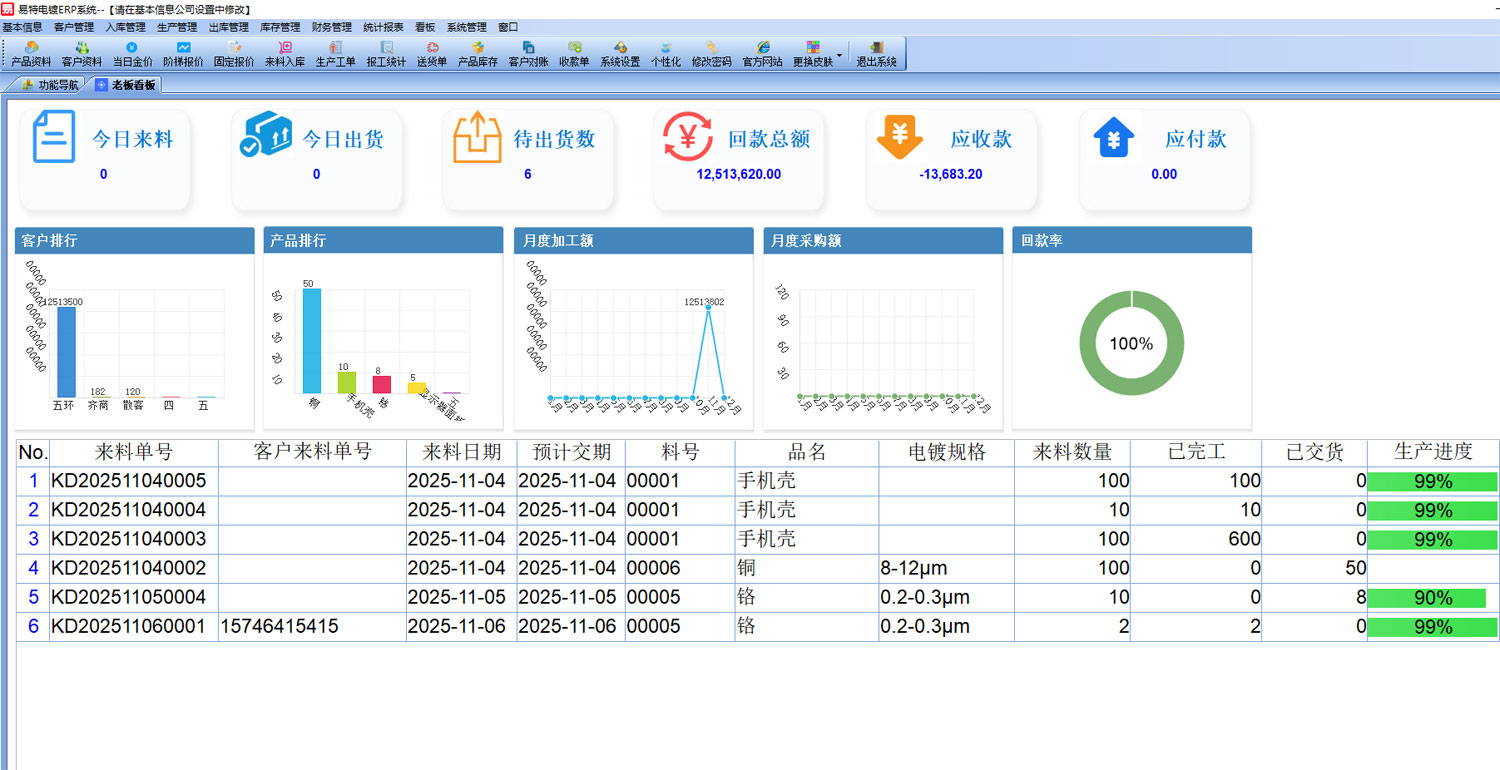Open the 财务管理 menu
Viewport: 1500px width, 770px height.
pyautogui.click(x=332, y=27)
